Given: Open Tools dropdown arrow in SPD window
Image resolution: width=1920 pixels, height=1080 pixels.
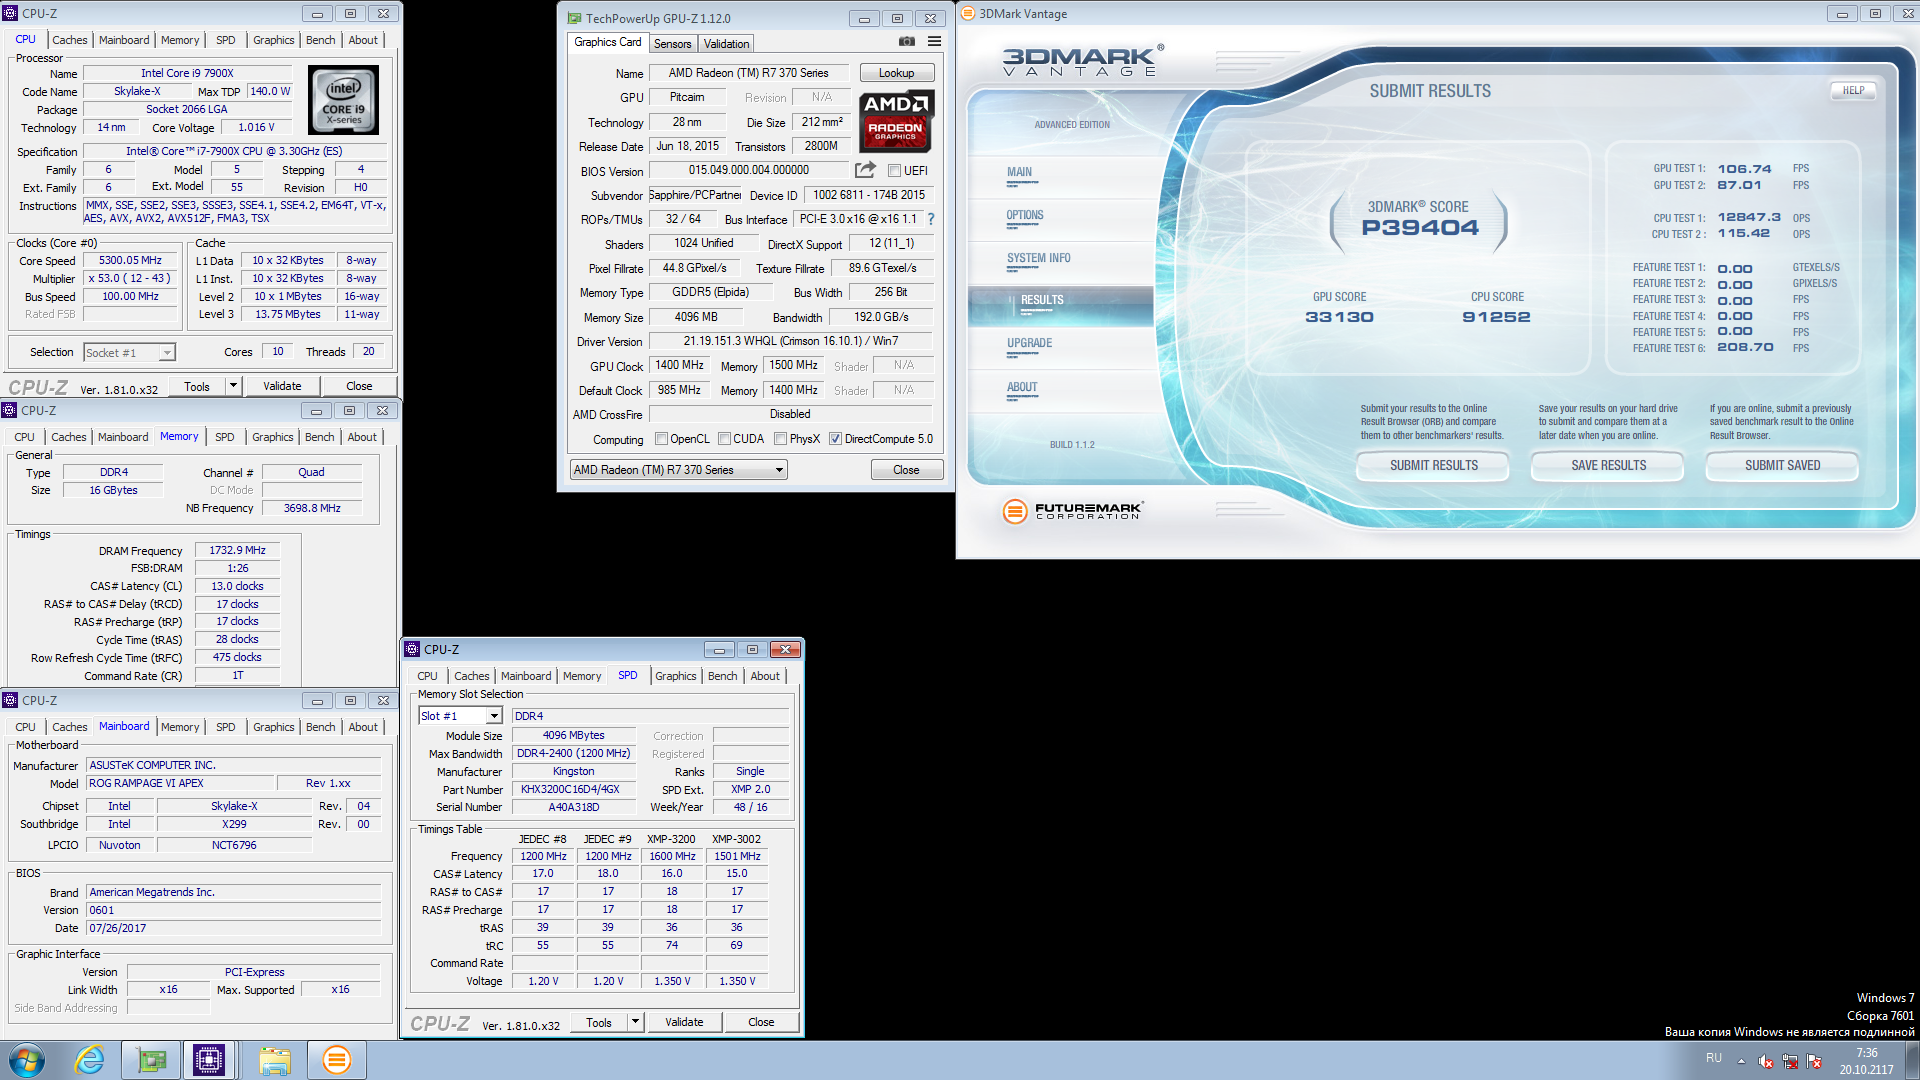Looking at the screenshot, I should 635,1022.
